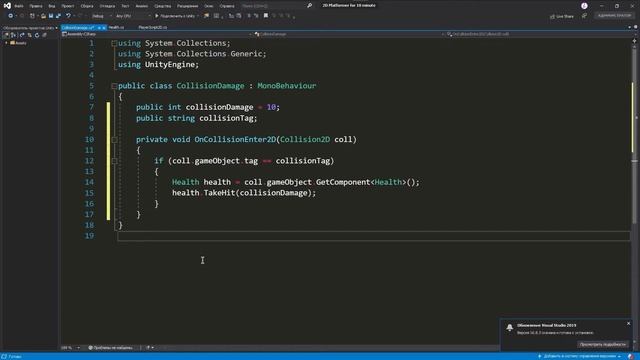This screenshot has width=640, height=360.
Task: Click the Attach to Unity run button
Action: 175,16
